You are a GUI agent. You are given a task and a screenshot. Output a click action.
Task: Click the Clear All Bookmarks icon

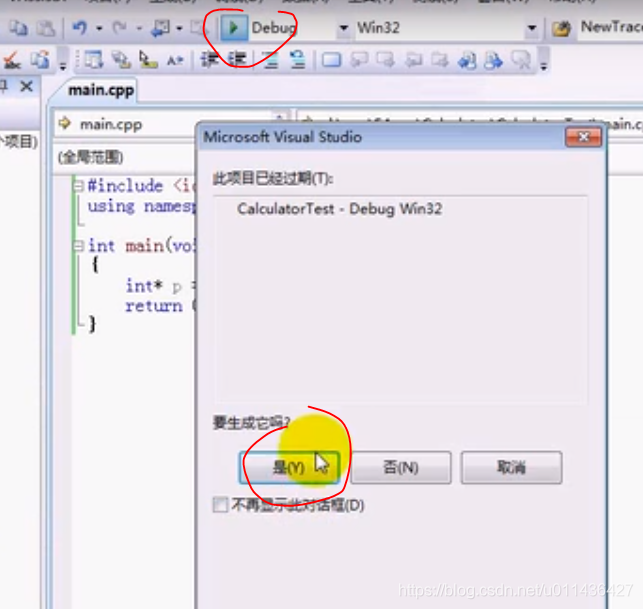click(521, 60)
